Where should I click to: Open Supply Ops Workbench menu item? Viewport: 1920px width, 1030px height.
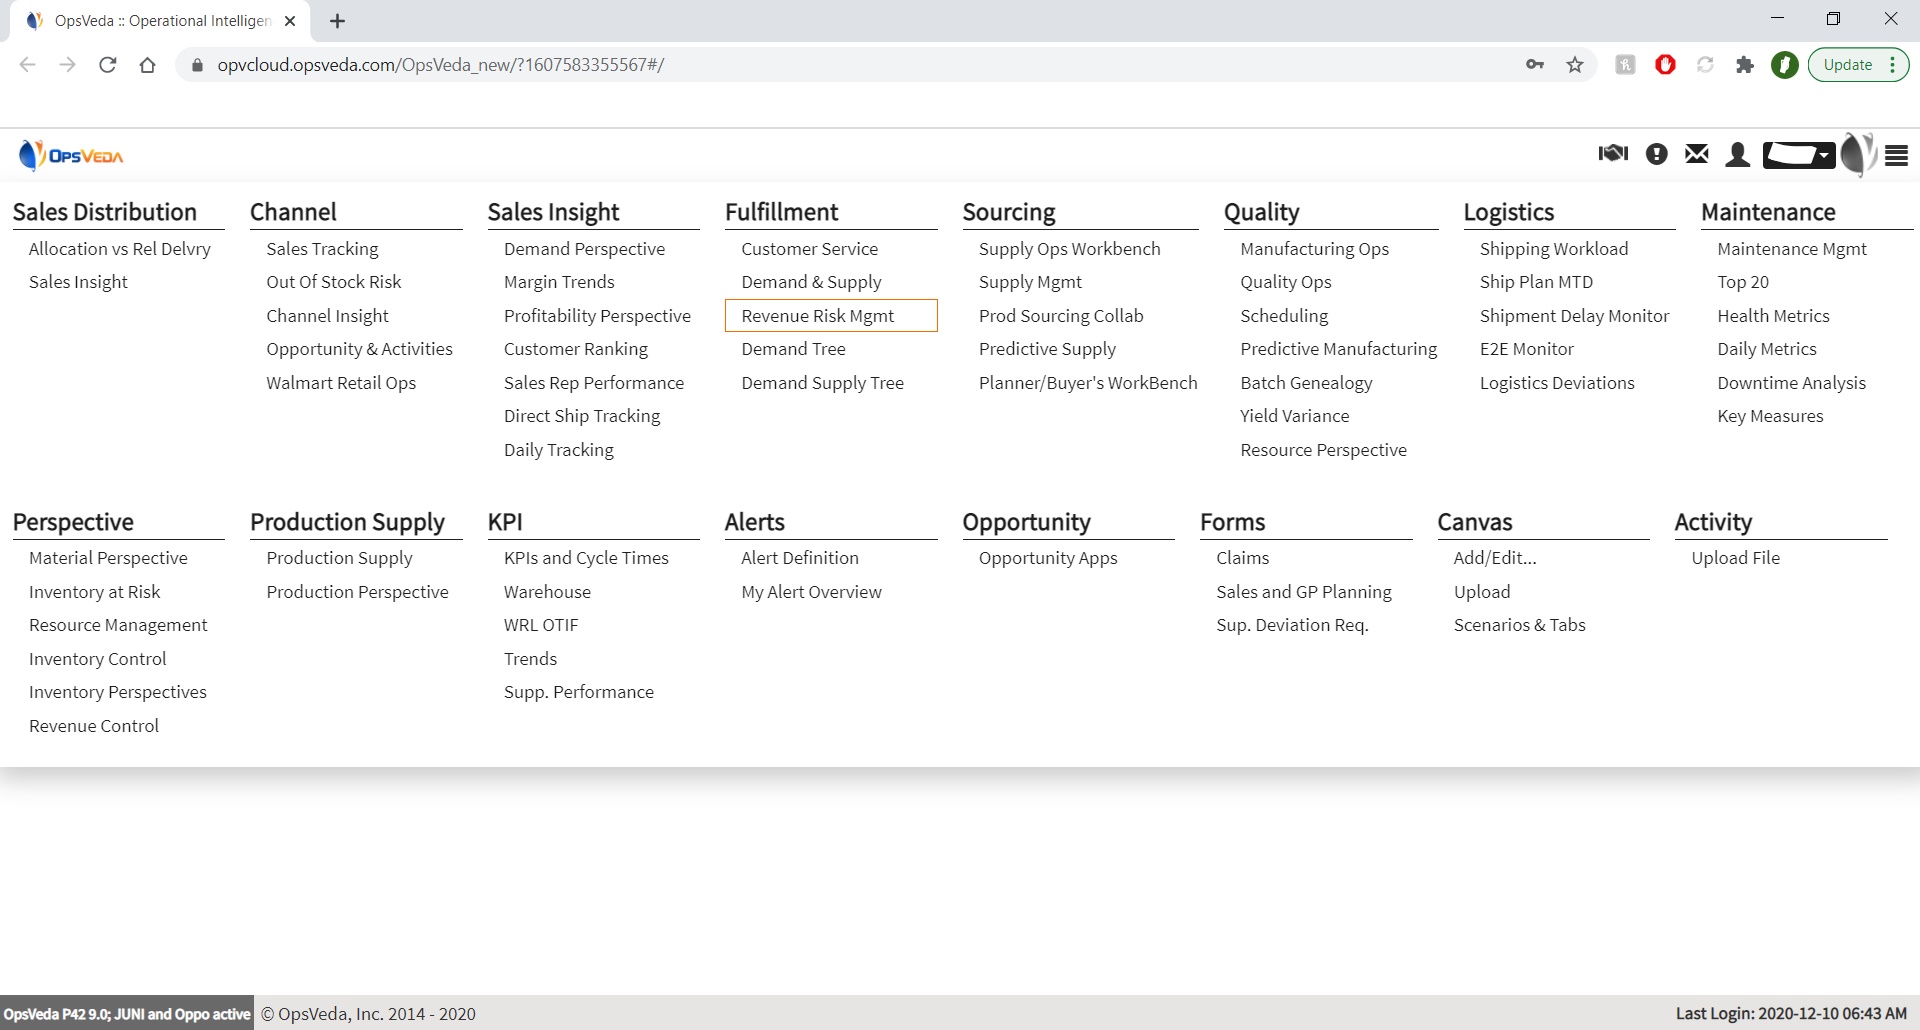pyautogui.click(x=1069, y=249)
